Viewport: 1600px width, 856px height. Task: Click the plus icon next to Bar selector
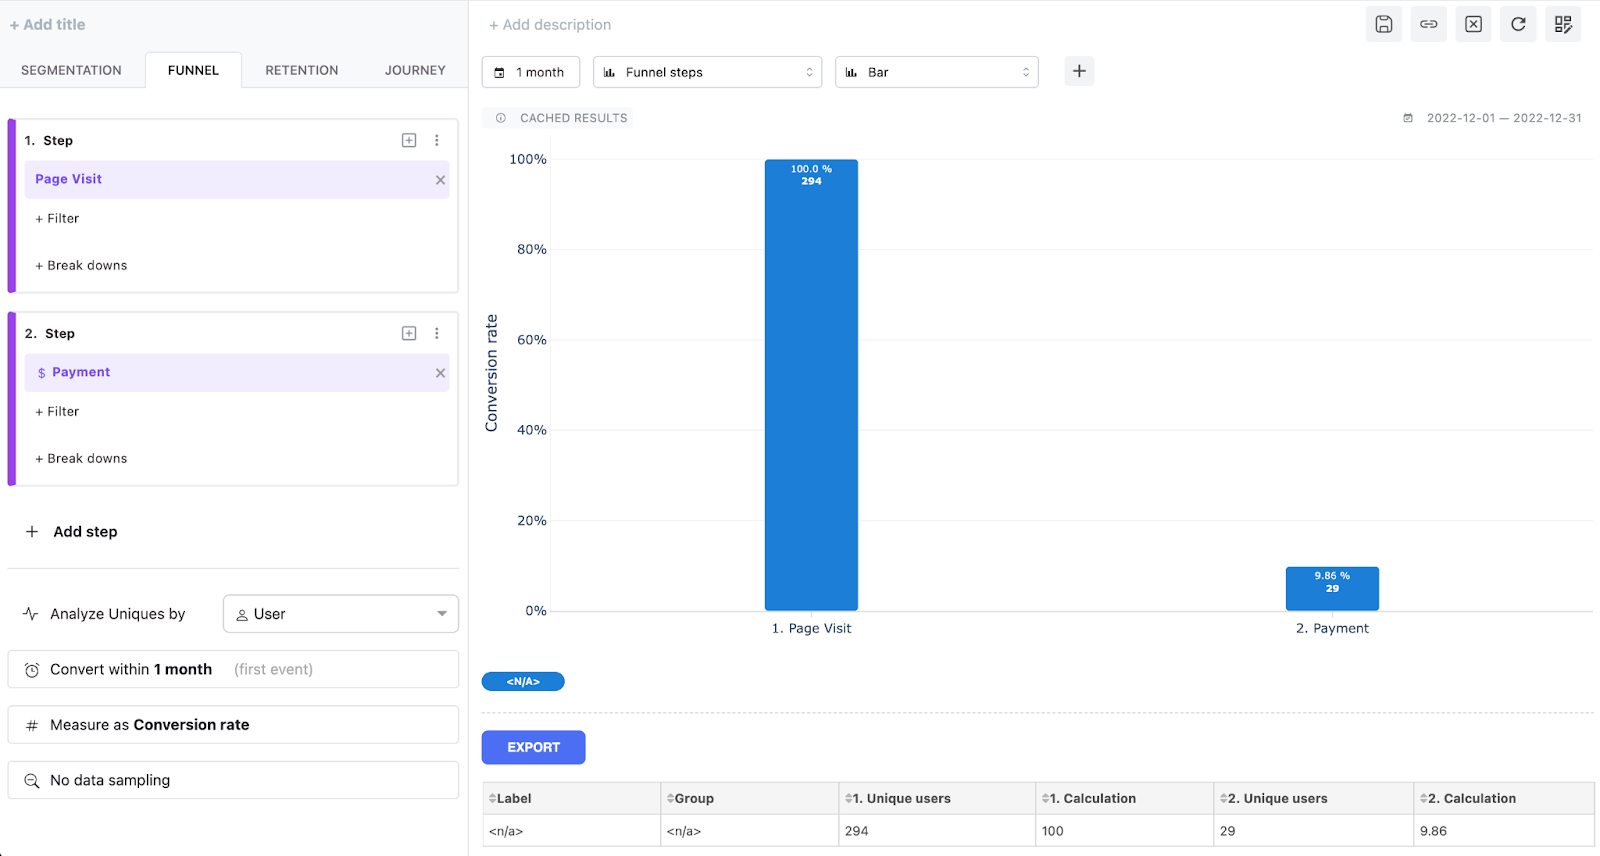click(x=1079, y=71)
